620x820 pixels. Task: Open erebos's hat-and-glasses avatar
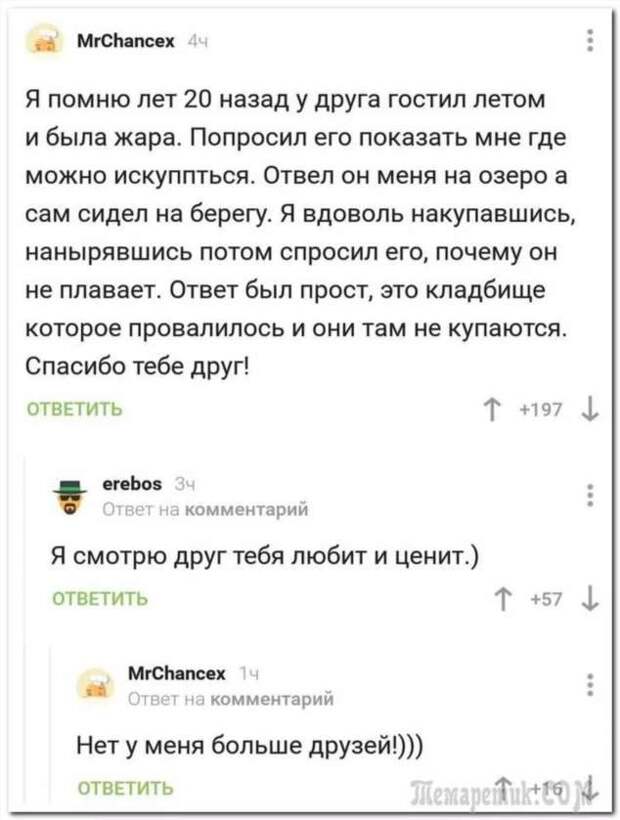70,497
